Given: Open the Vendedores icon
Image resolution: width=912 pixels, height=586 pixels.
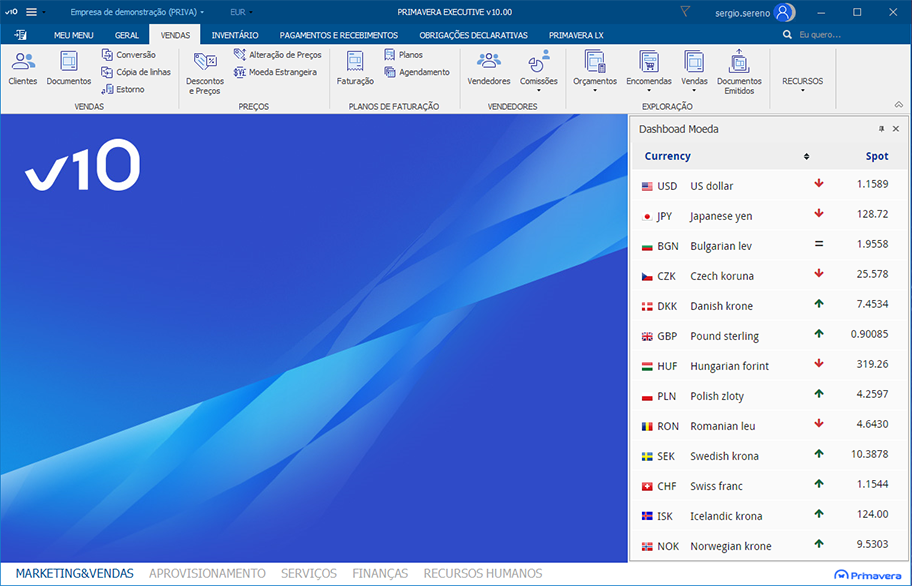Looking at the screenshot, I should [489, 69].
